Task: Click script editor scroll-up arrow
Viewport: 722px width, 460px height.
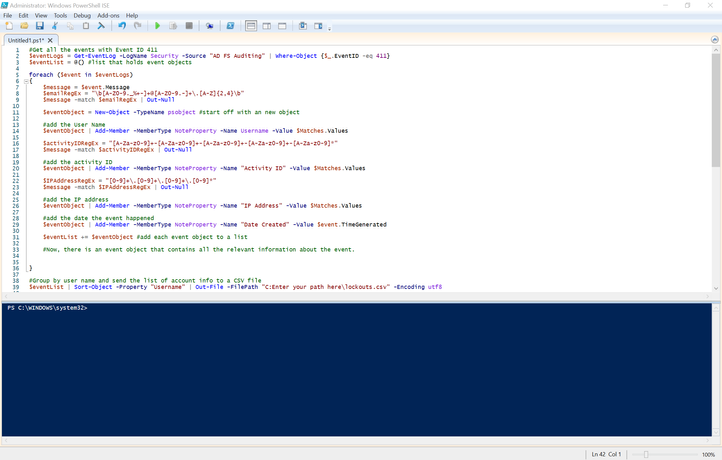Action: tap(716, 50)
